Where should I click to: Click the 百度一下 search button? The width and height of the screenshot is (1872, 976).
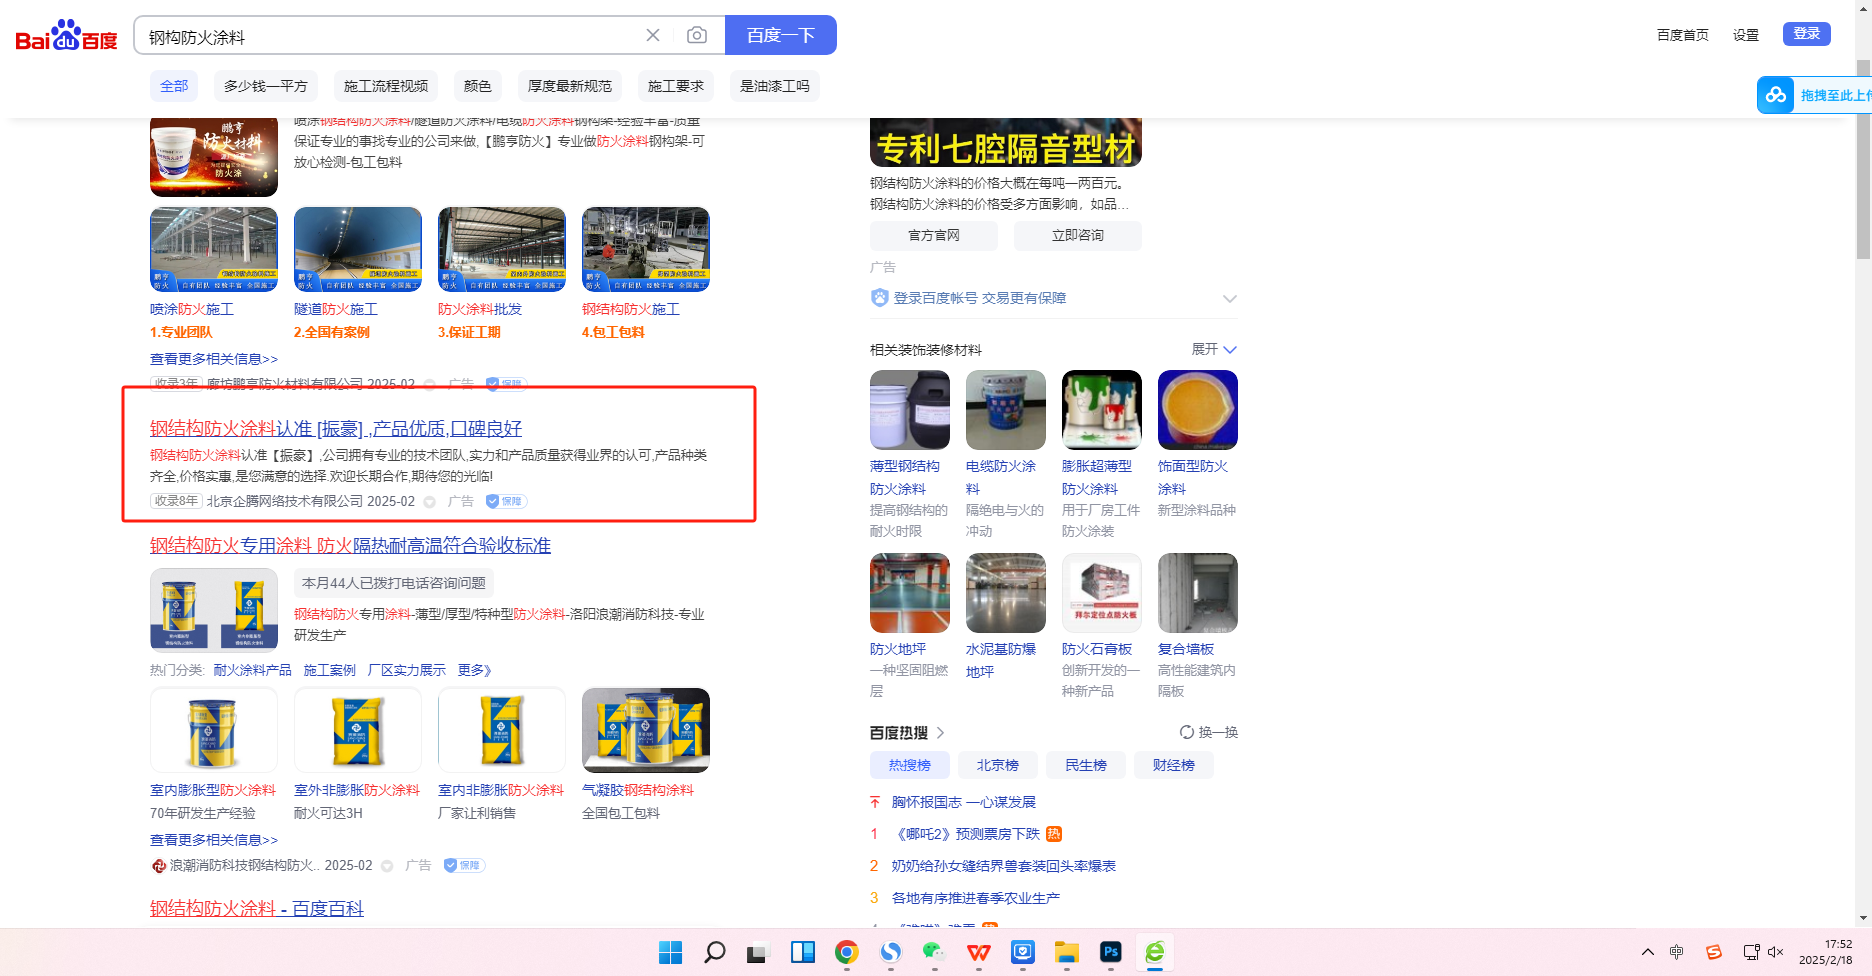coord(781,36)
